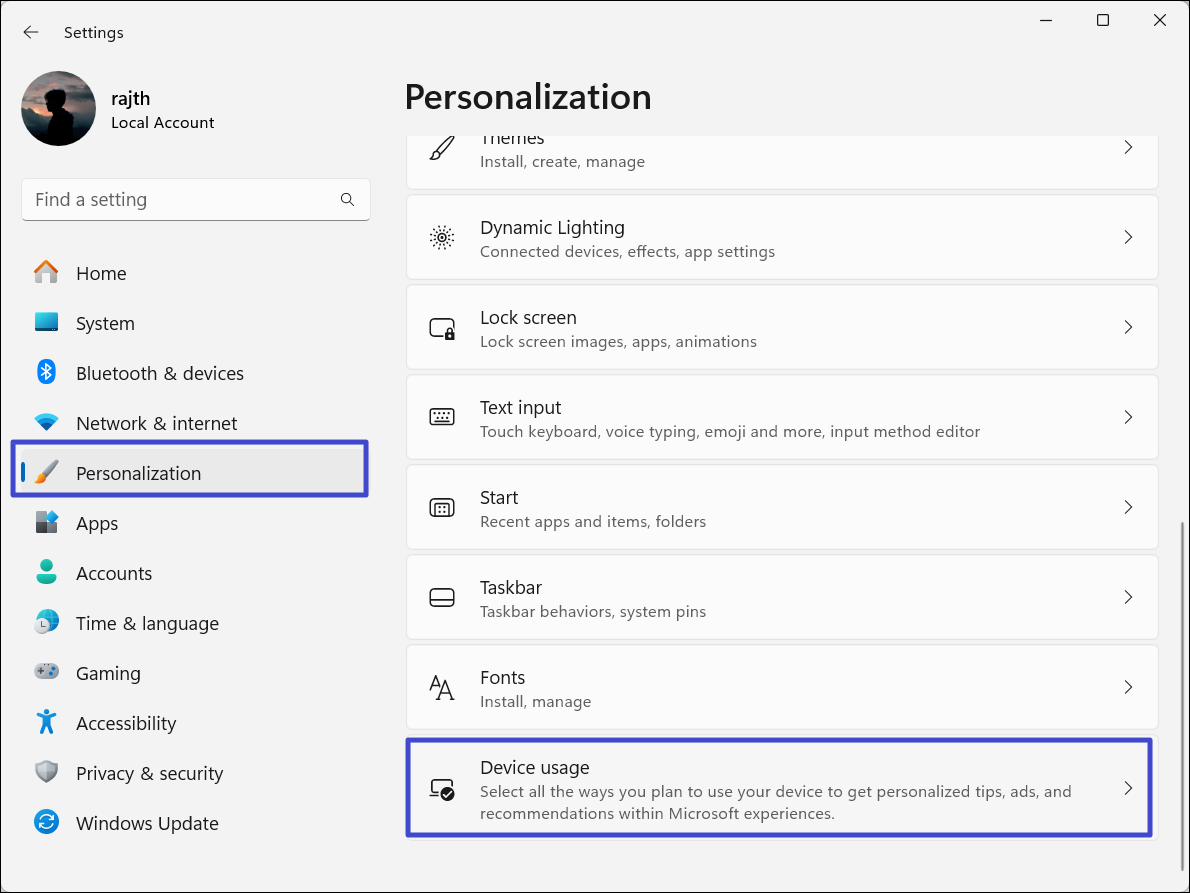This screenshot has width=1190, height=893.
Task: Expand Text input settings chevron
Action: coord(1127,418)
